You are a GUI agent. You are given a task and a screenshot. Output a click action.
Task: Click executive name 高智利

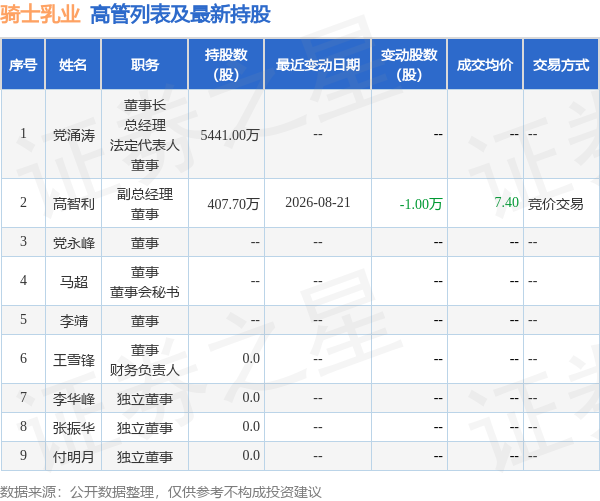pos(73,204)
